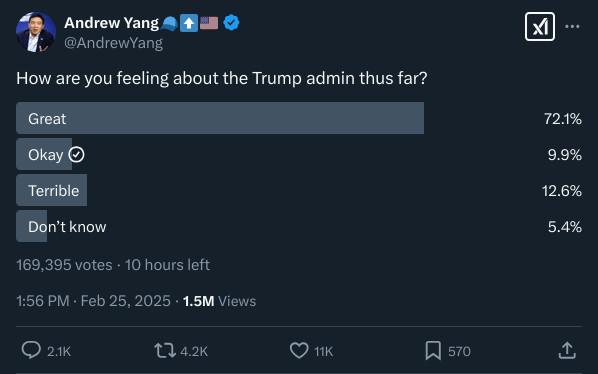The width and height of the screenshot is (598, 374).
Task: Like the post with the heart icon
Action: (299, 350)
